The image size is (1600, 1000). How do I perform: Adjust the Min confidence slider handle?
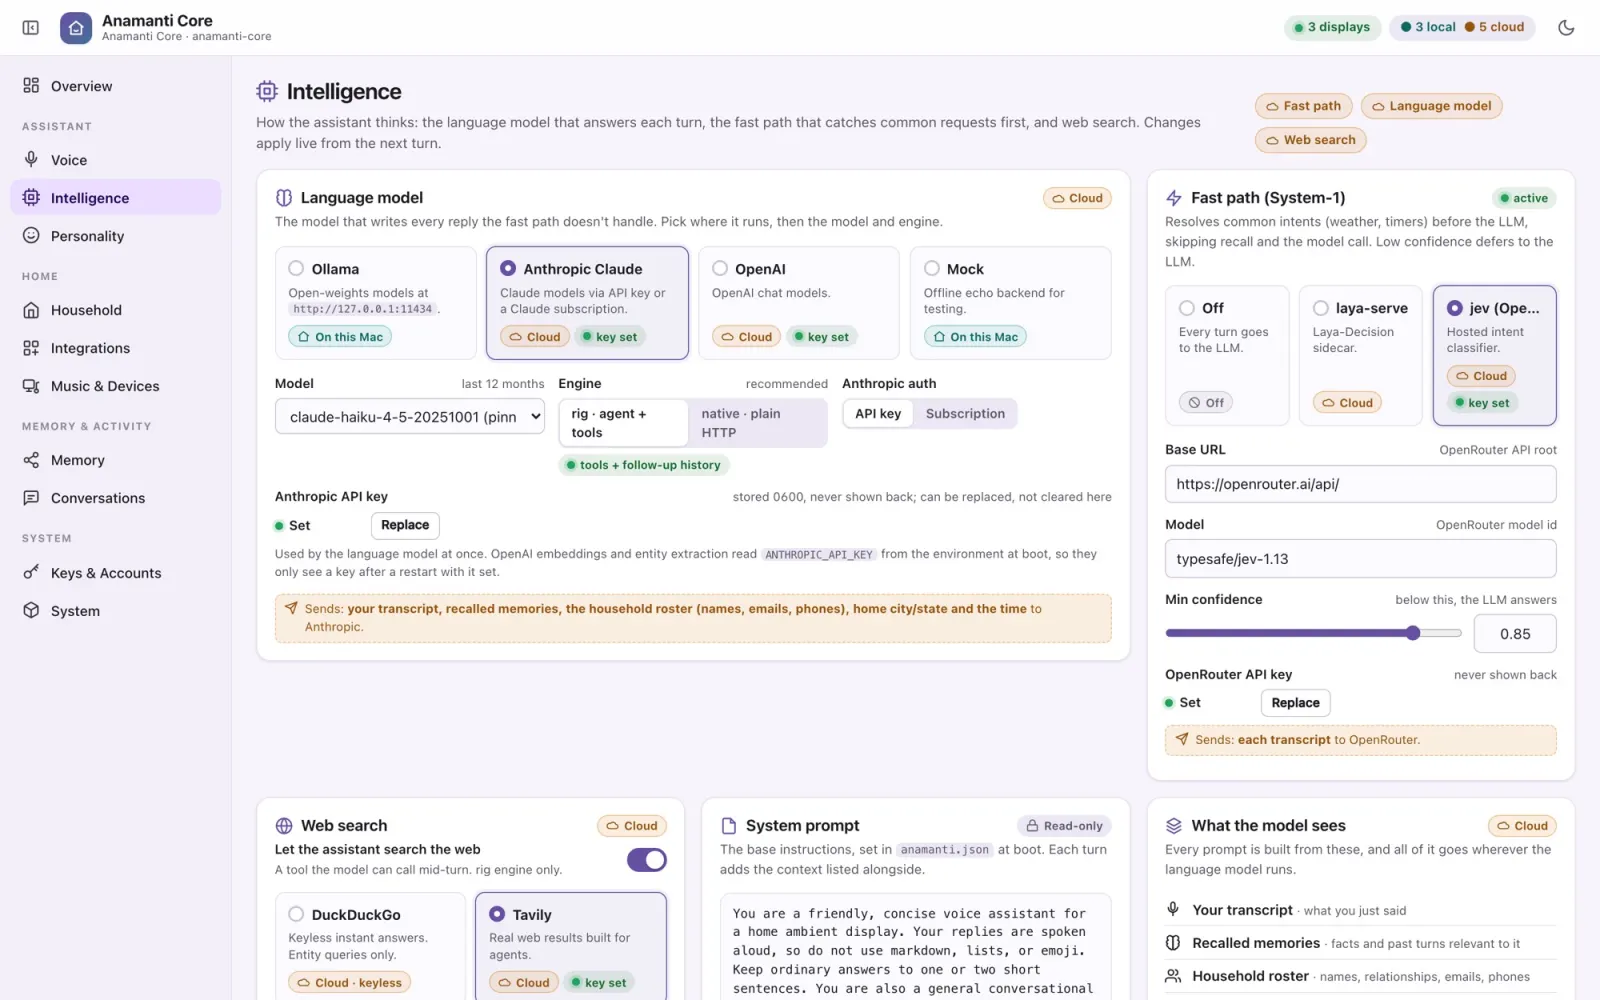[1413, 633]
